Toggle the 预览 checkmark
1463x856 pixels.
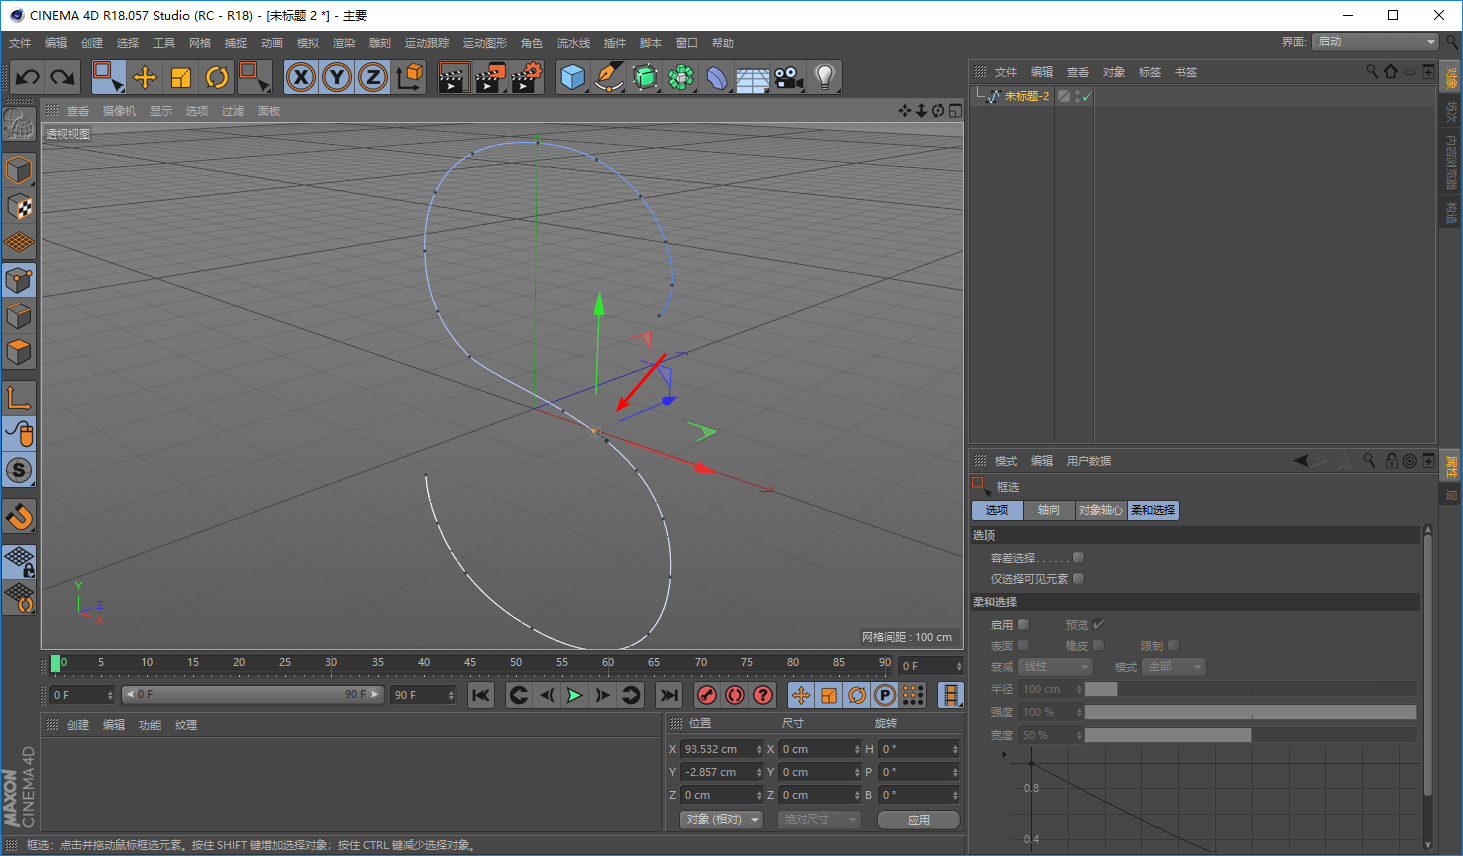point(1098,624)
